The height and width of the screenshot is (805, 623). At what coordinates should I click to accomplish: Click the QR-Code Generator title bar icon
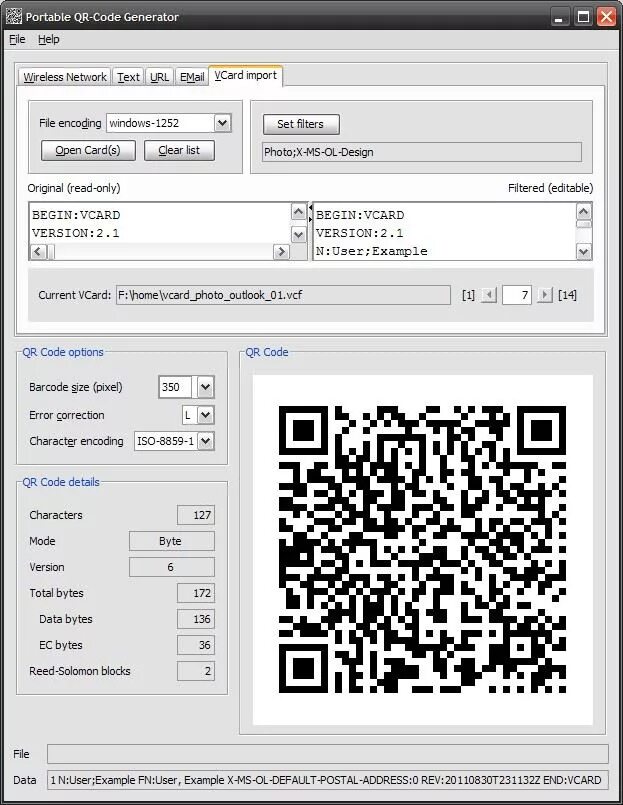(x=14, y=16)
